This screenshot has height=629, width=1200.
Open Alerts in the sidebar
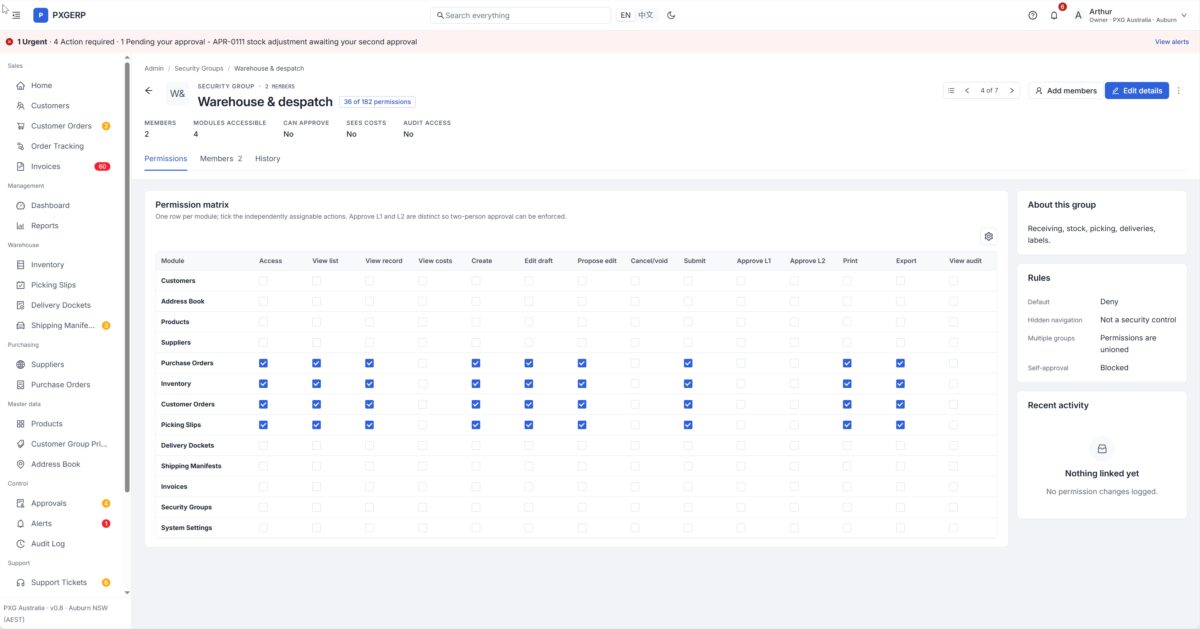tap(62, 523)
